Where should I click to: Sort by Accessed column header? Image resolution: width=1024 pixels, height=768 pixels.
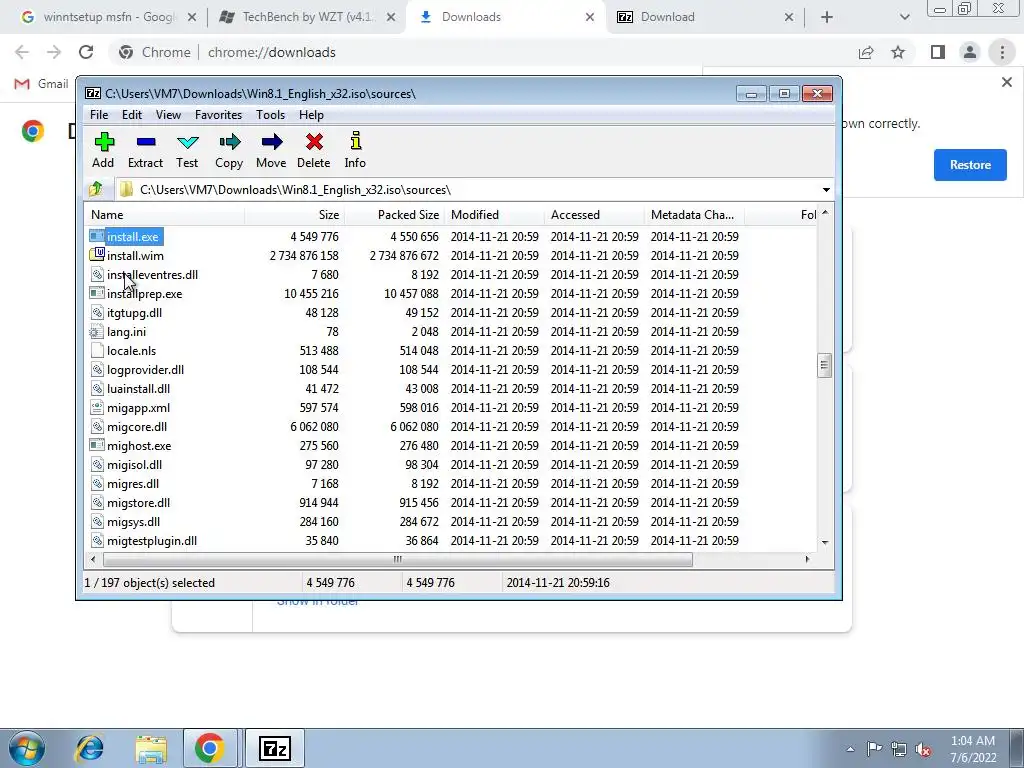pos(594,215)
